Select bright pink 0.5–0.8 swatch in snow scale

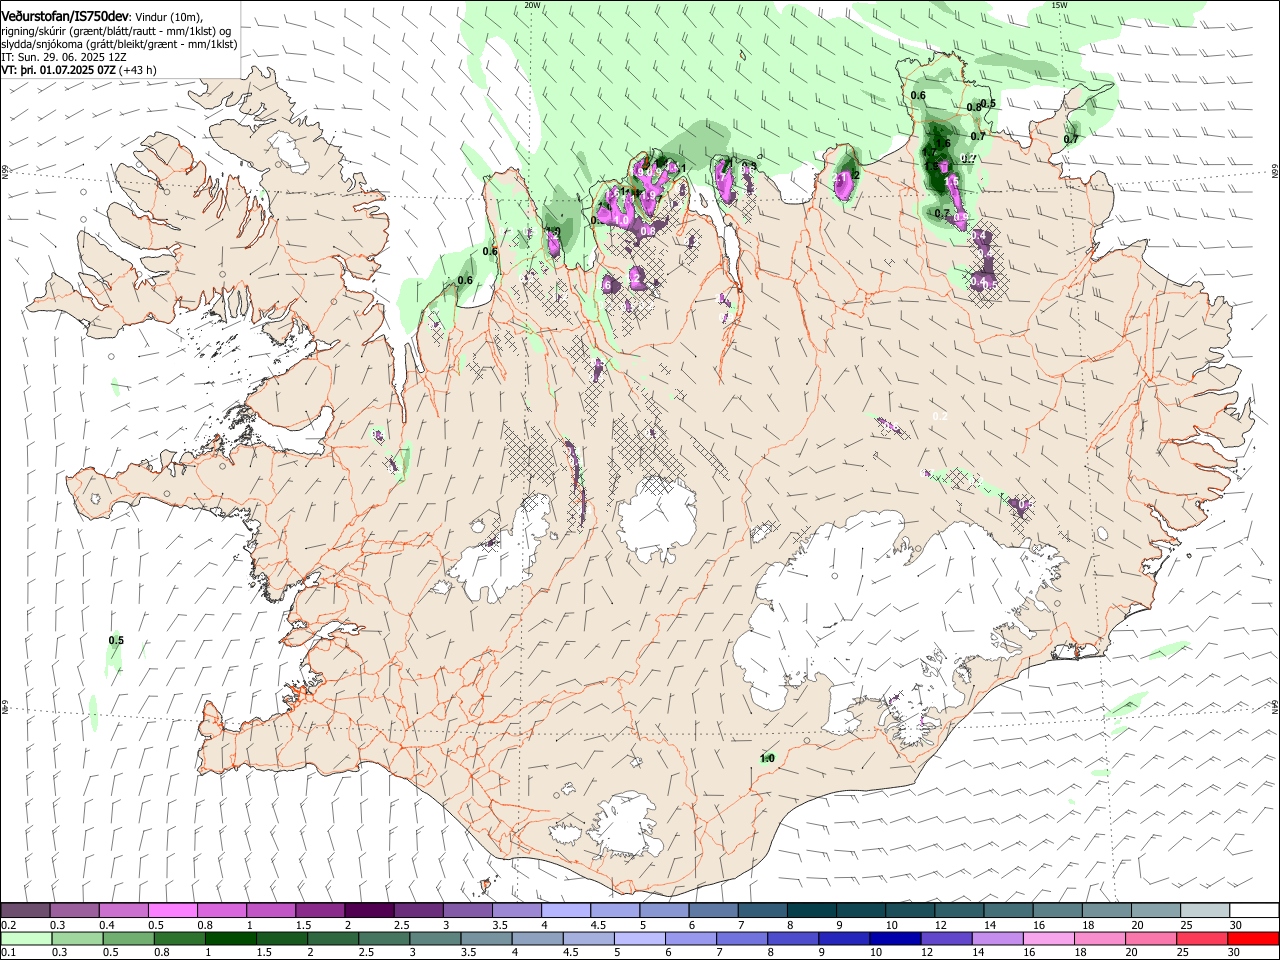click(x=173, y=911)
